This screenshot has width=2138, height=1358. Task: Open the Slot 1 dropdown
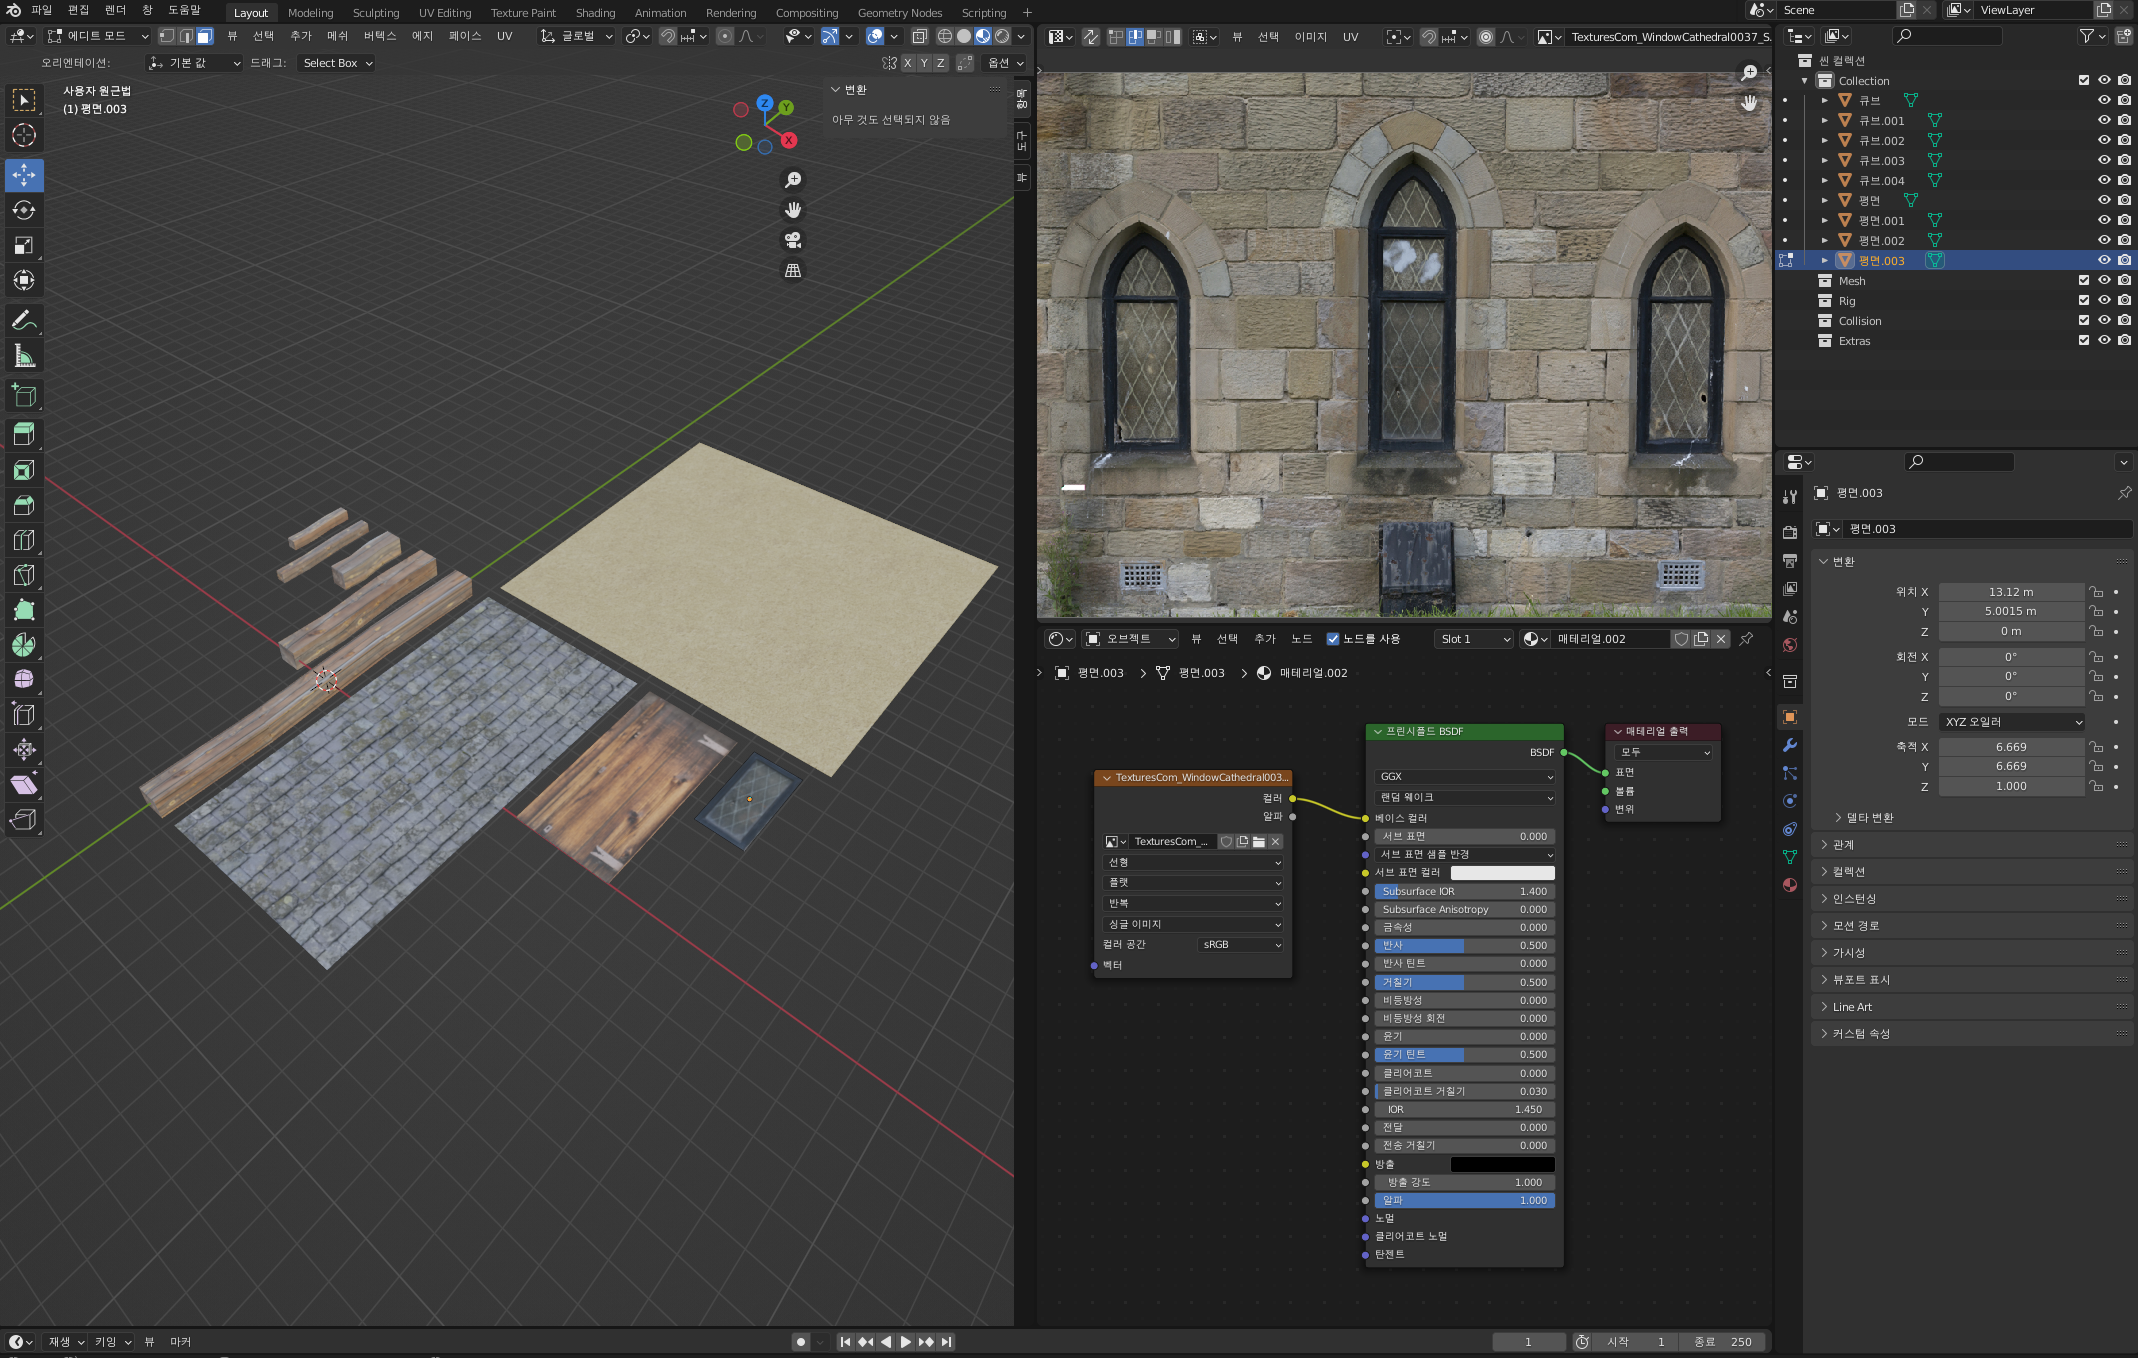(1474, 639)
